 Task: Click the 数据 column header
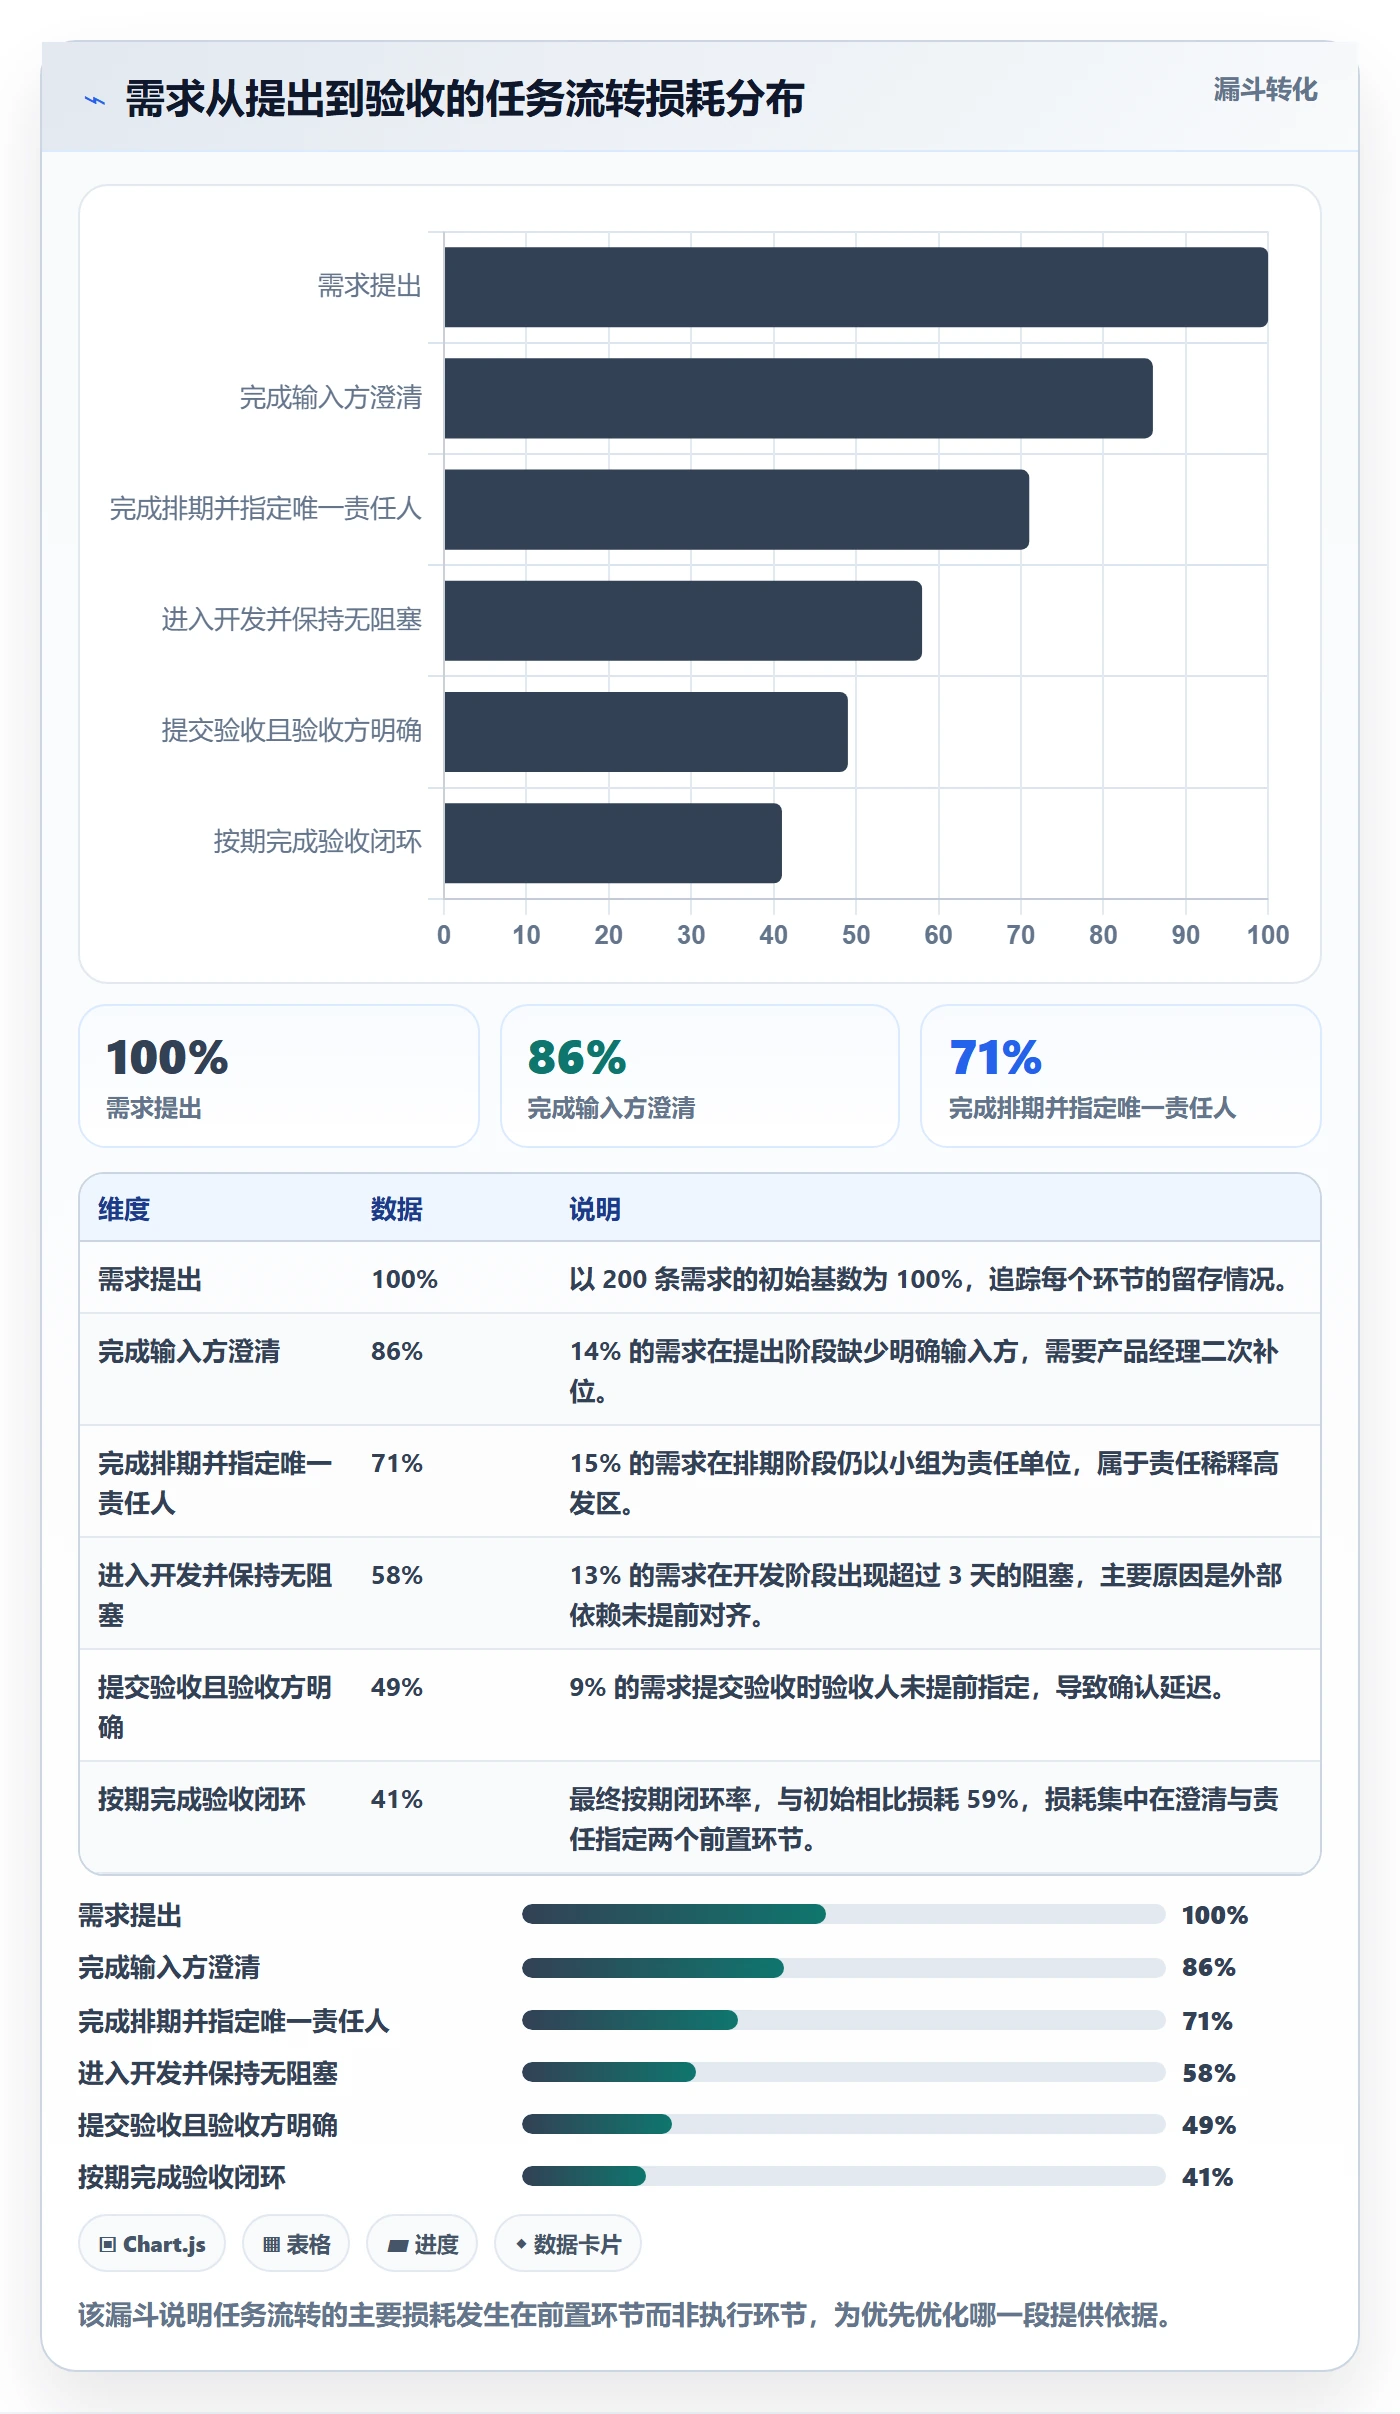click(397, 1209)
